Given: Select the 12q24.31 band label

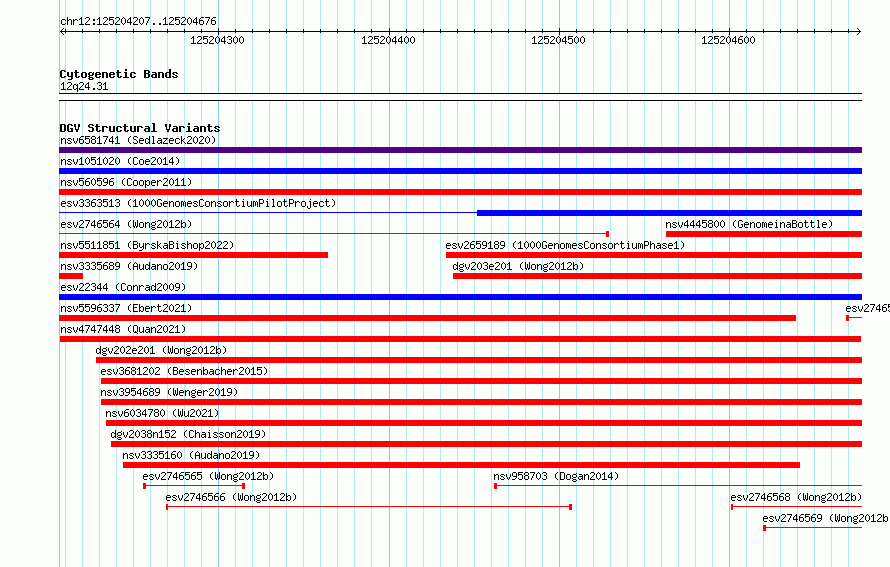Looking at the screenshot, I should click(x=84, y=86).
